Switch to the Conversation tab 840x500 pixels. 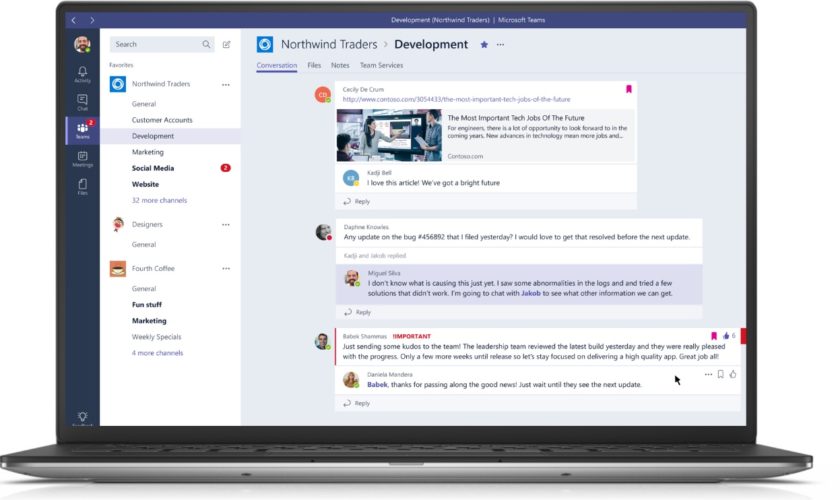(x=276, y=65)
